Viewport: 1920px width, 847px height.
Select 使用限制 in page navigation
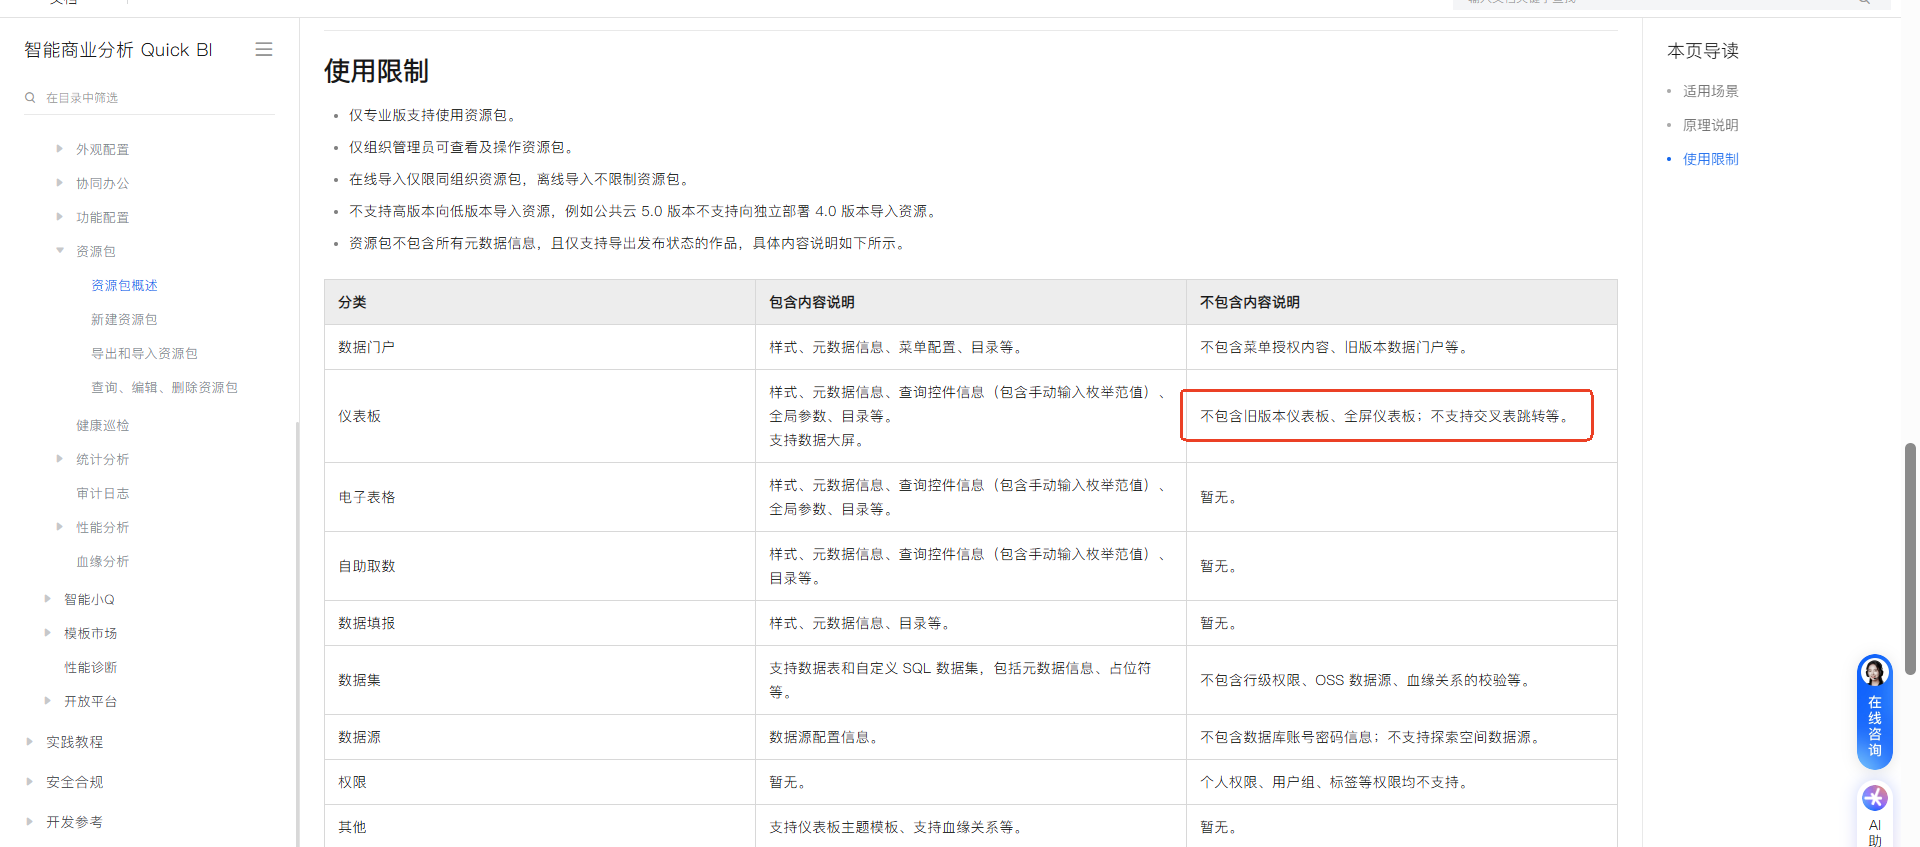[x=1710, y=159]
